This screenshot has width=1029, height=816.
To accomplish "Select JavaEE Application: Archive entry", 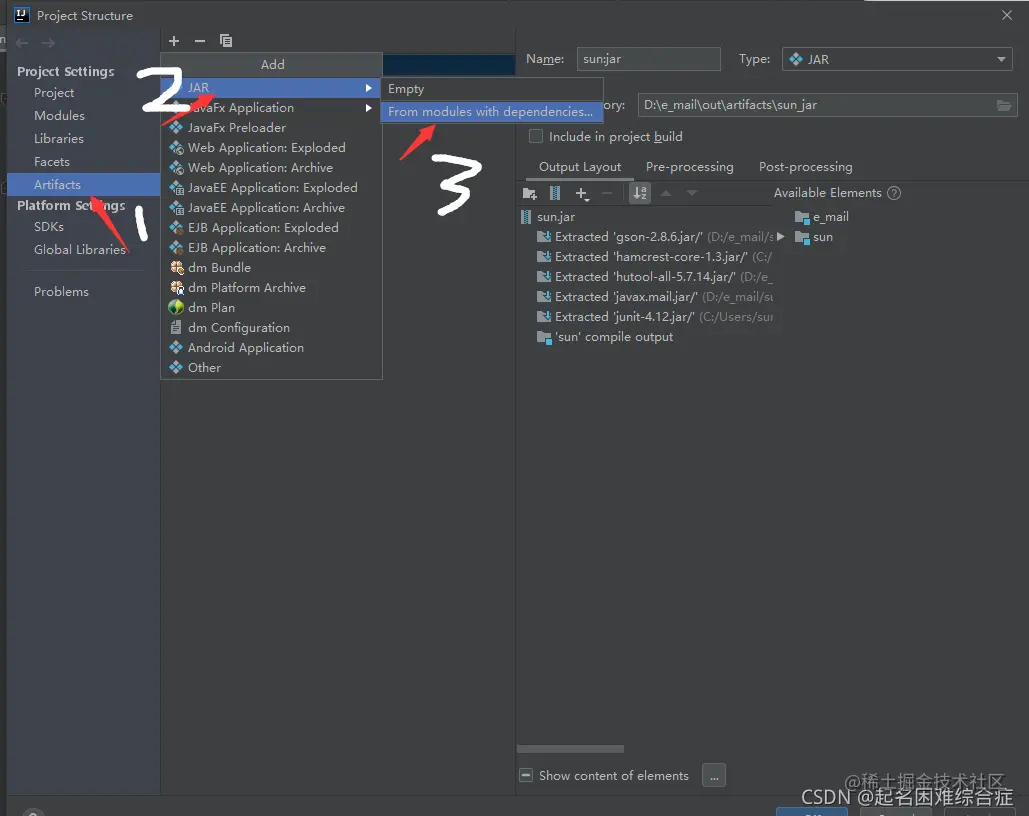I will 271,207.
